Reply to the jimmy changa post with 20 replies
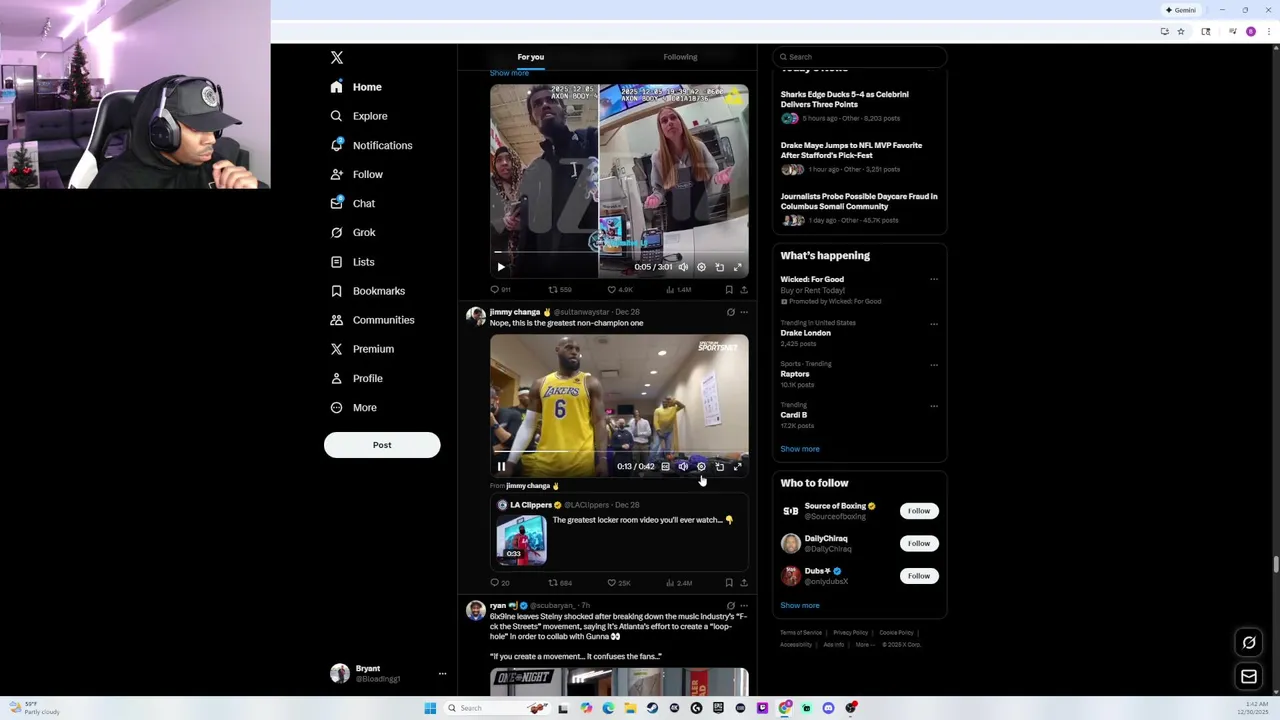This screenshot has height=720, width=1280. pos(500,583)
